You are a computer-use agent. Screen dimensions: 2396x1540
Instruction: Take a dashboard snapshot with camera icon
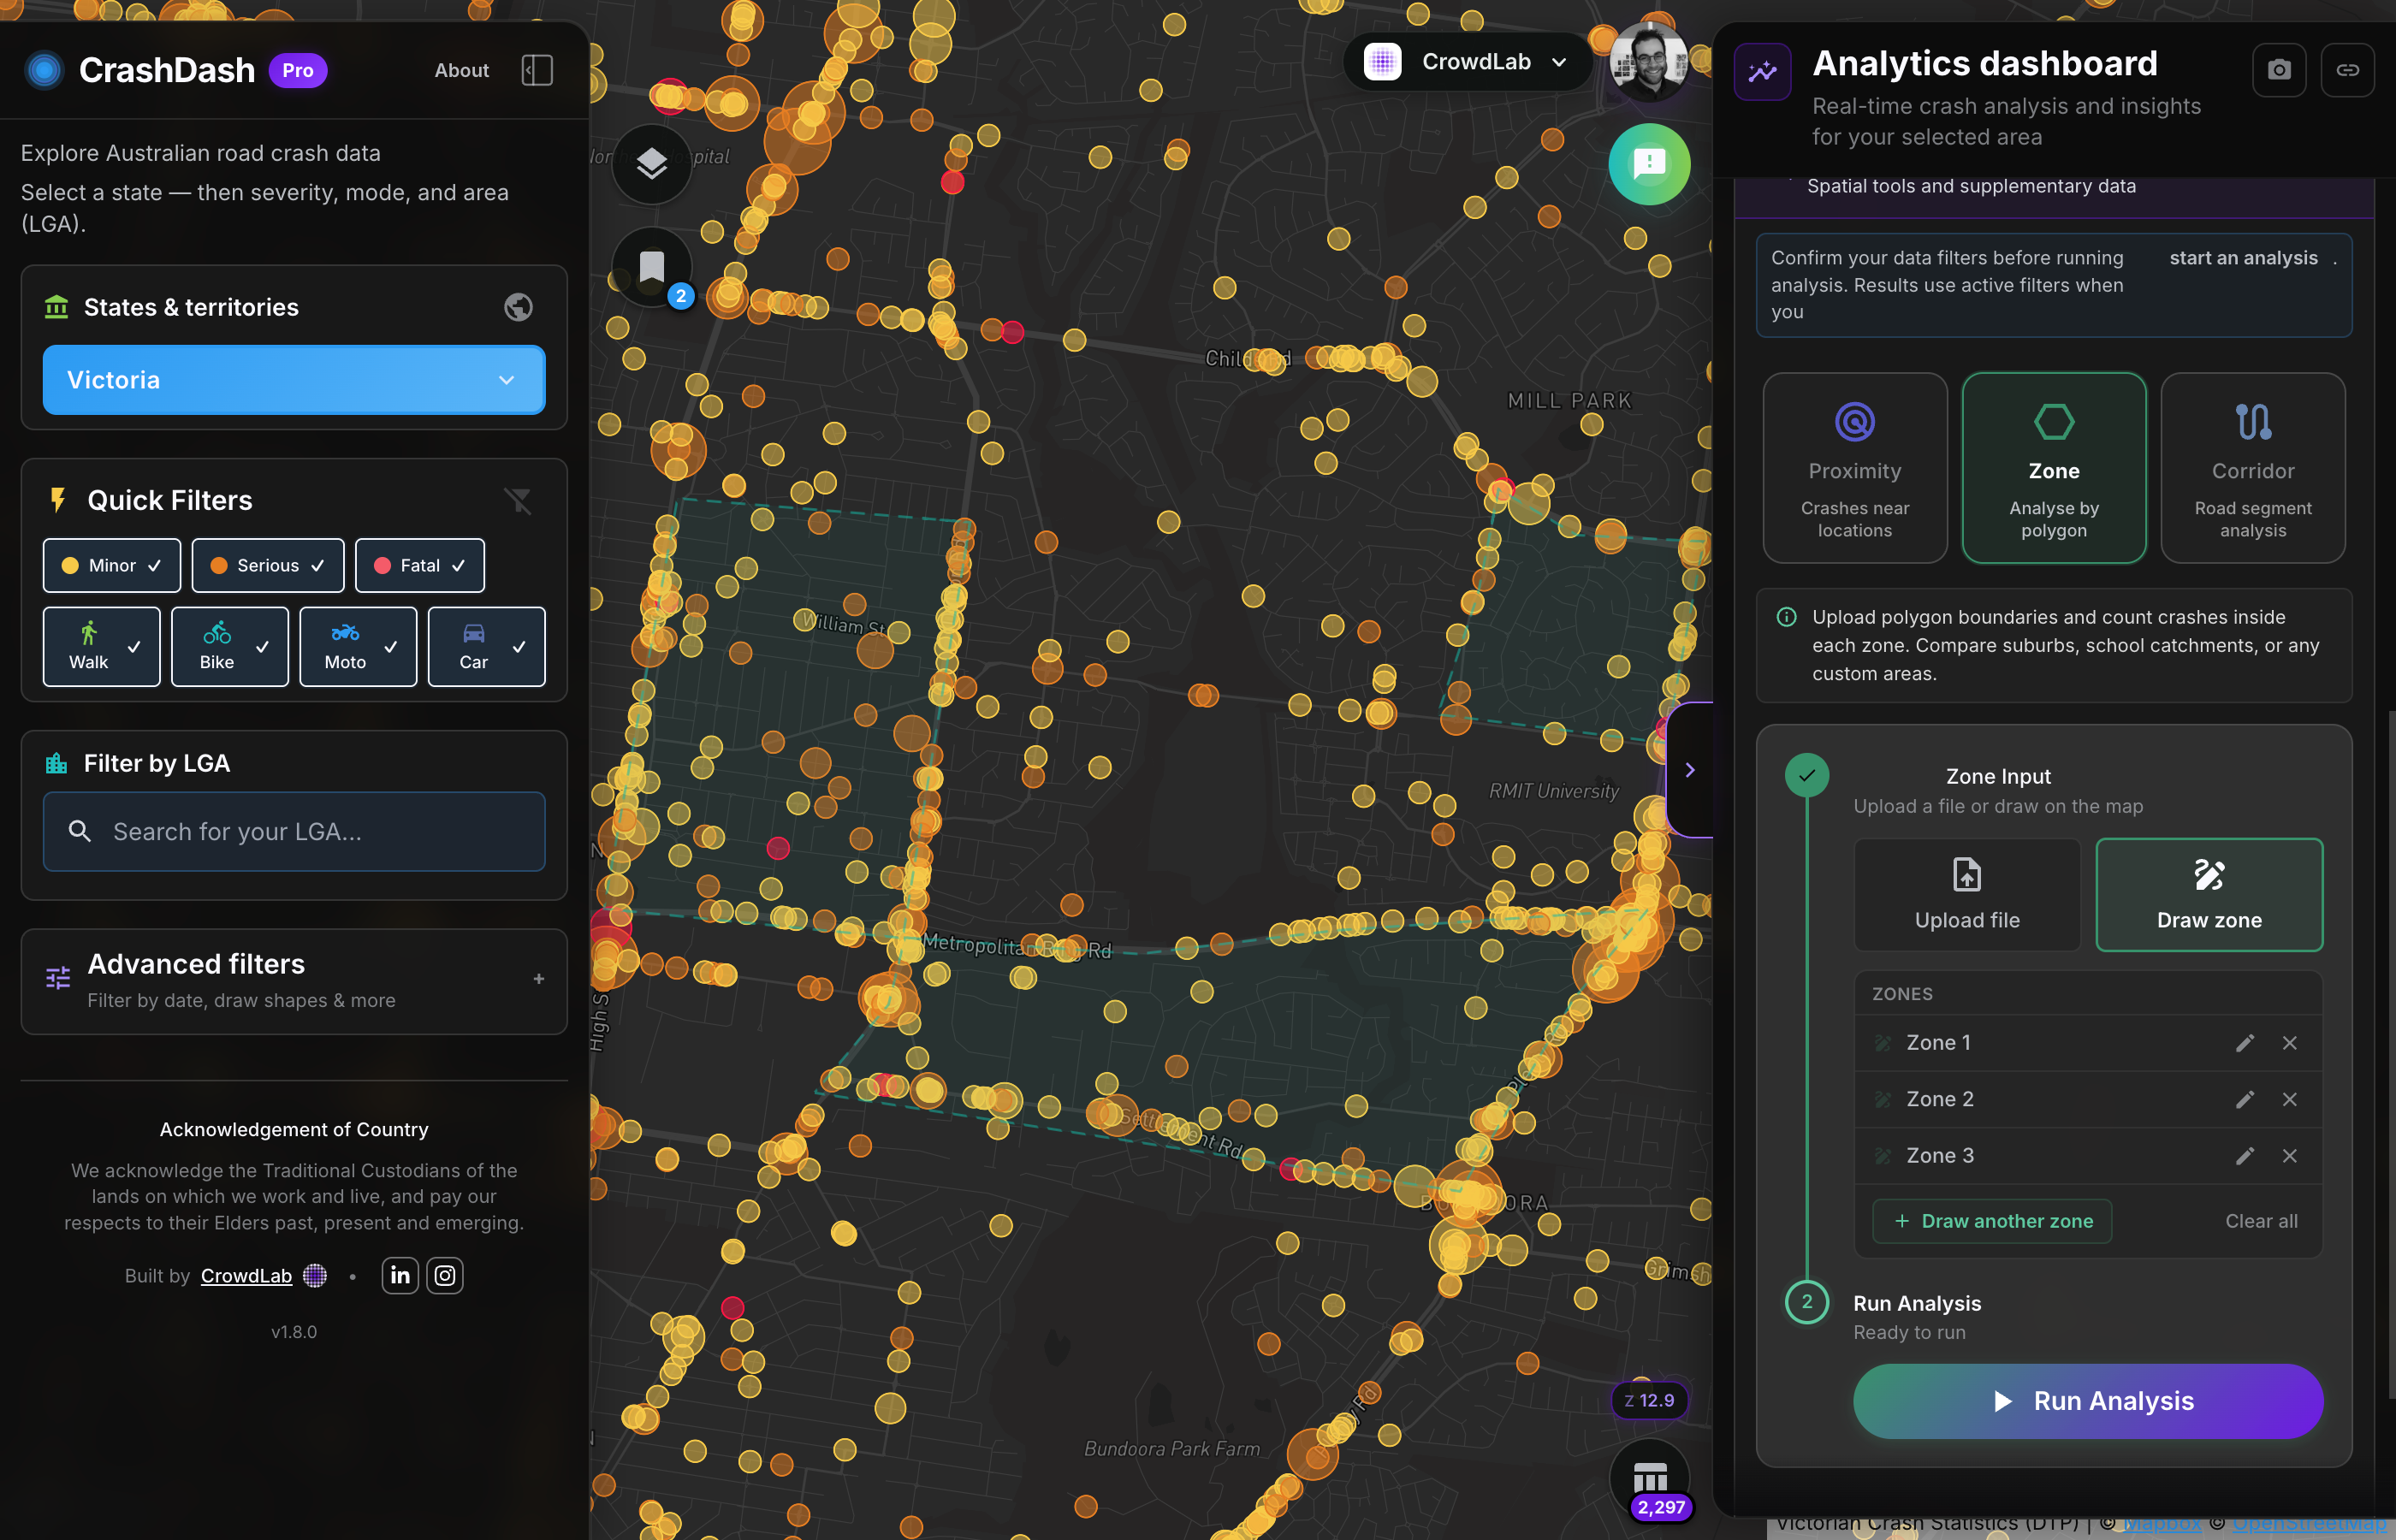tap(2279, 70)
